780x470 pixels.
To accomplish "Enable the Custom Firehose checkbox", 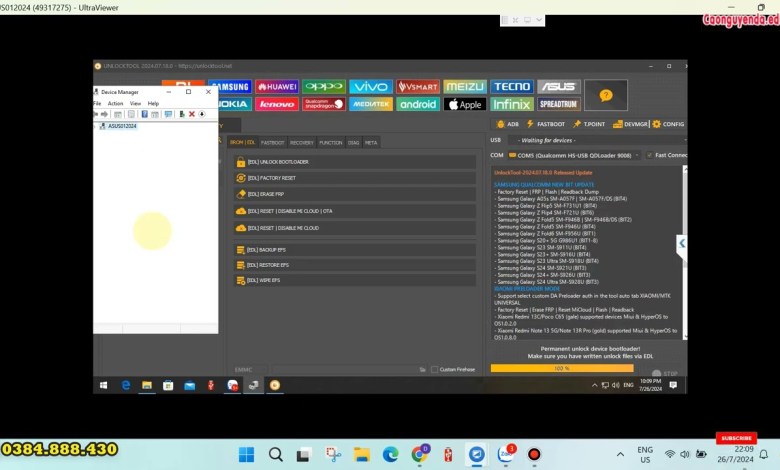I will click(x=434, y=369).
